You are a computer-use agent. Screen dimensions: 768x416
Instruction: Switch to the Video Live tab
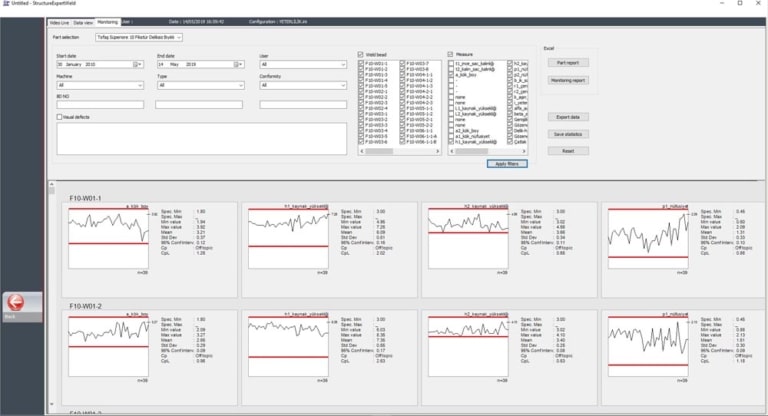(x=61, y=20)
